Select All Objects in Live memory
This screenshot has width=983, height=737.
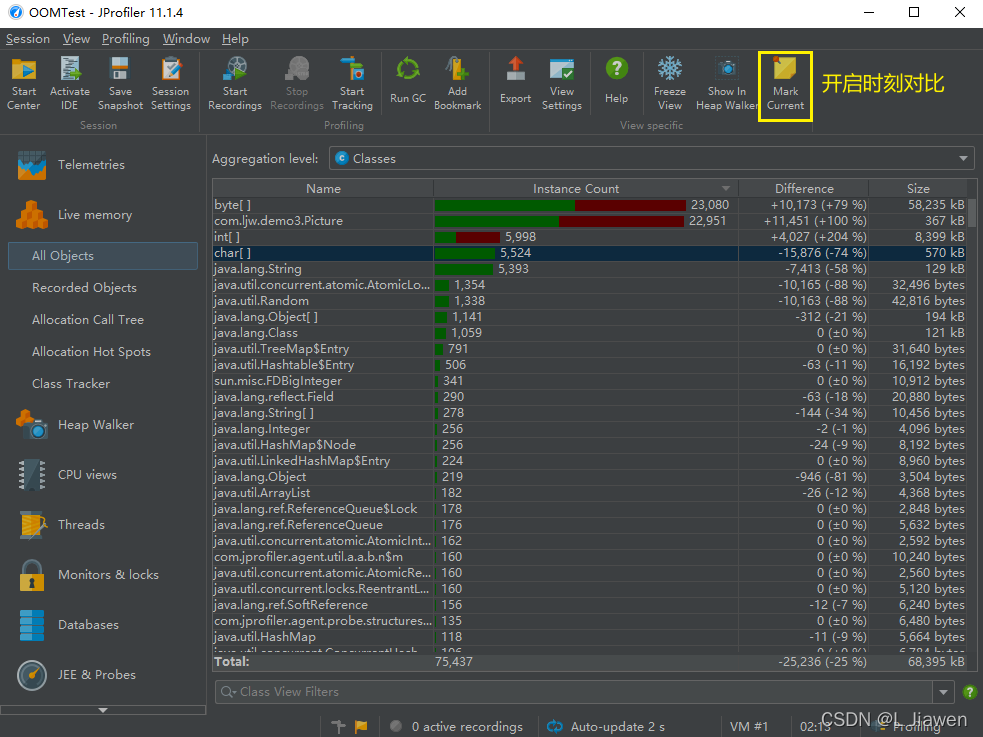103,256
